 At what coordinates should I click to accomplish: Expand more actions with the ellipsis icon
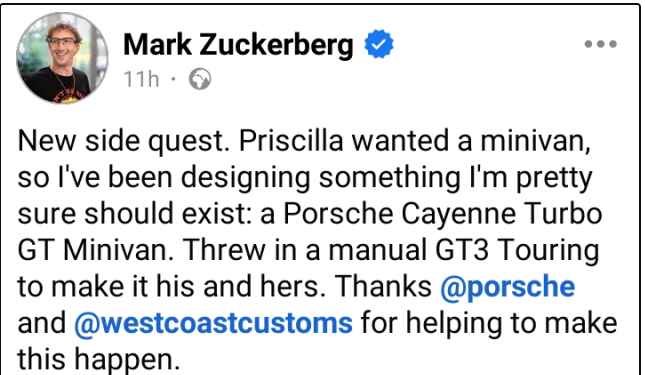coord(601,44)
